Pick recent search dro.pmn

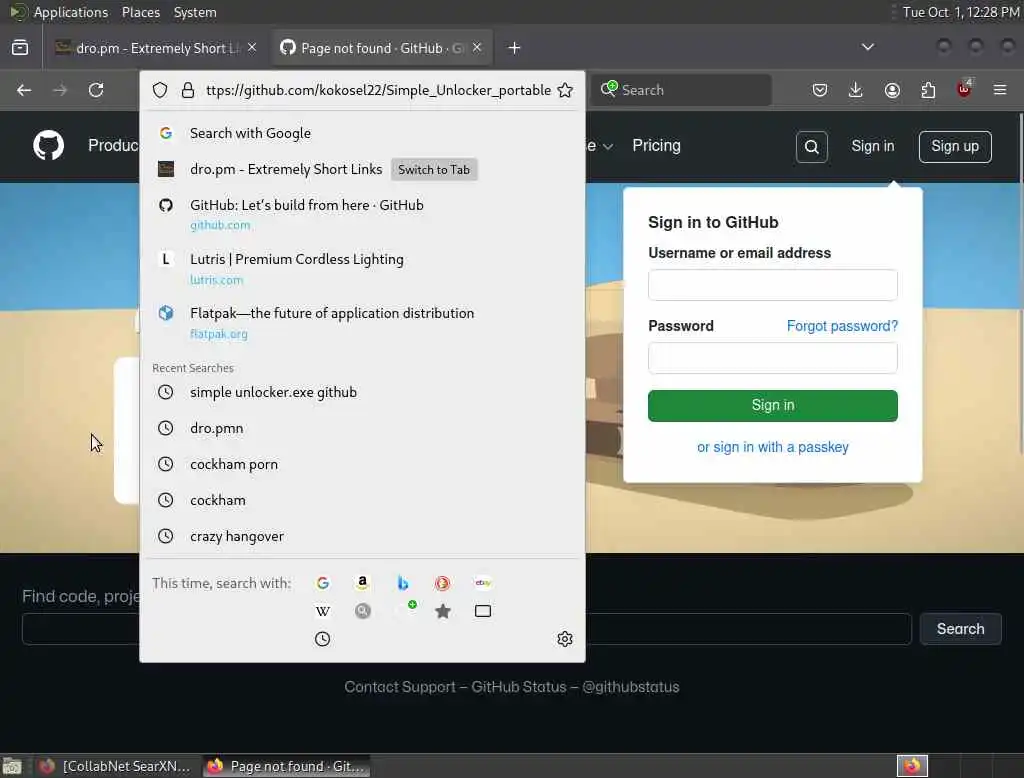[362, 428]
